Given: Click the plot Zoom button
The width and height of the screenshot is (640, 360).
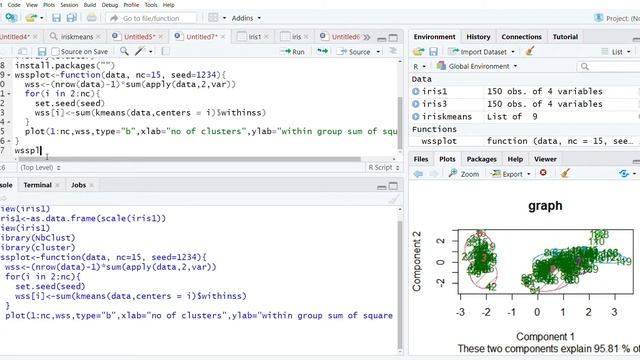Looking at the screenshot, I should (x=464, y=174).
